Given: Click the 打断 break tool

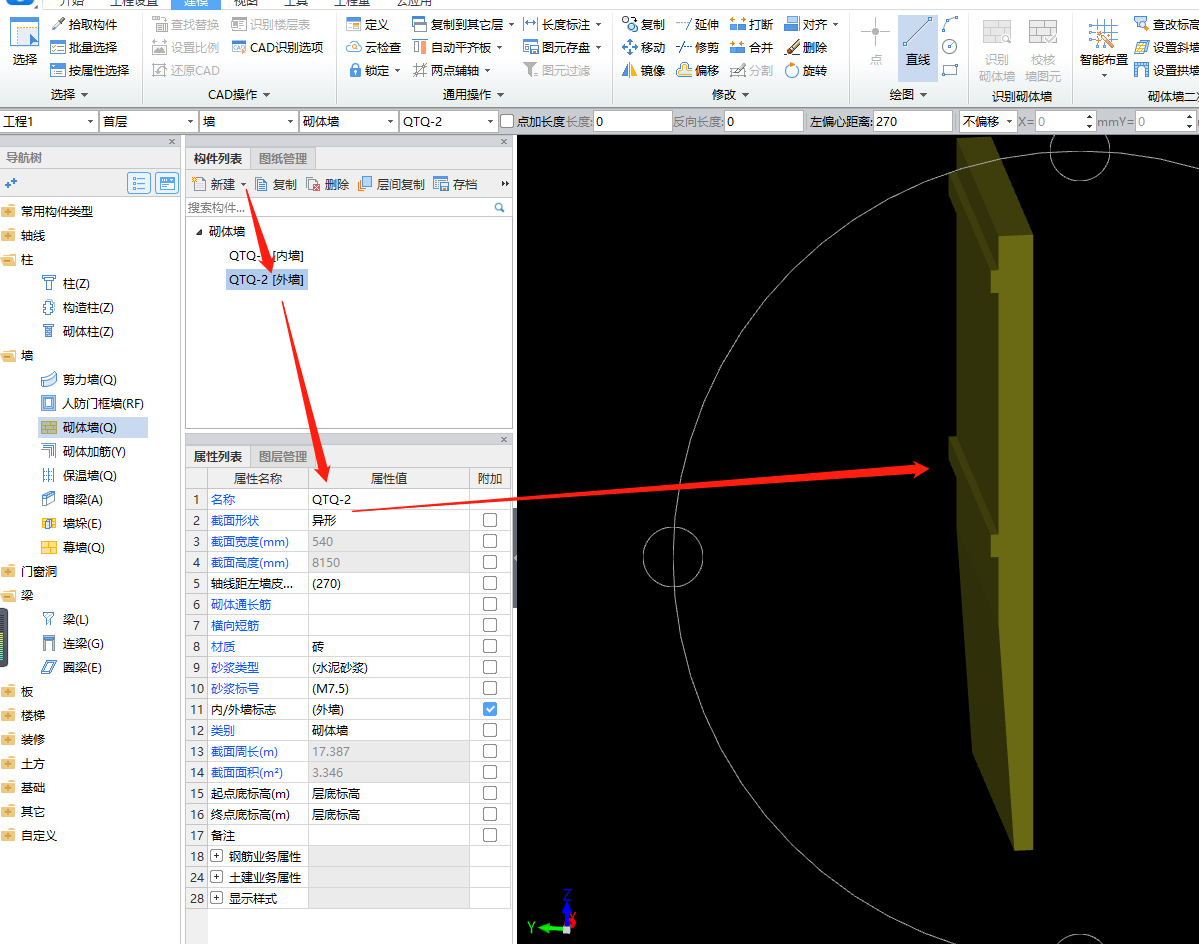Looking at the screenshot, I should coord(752,24).
